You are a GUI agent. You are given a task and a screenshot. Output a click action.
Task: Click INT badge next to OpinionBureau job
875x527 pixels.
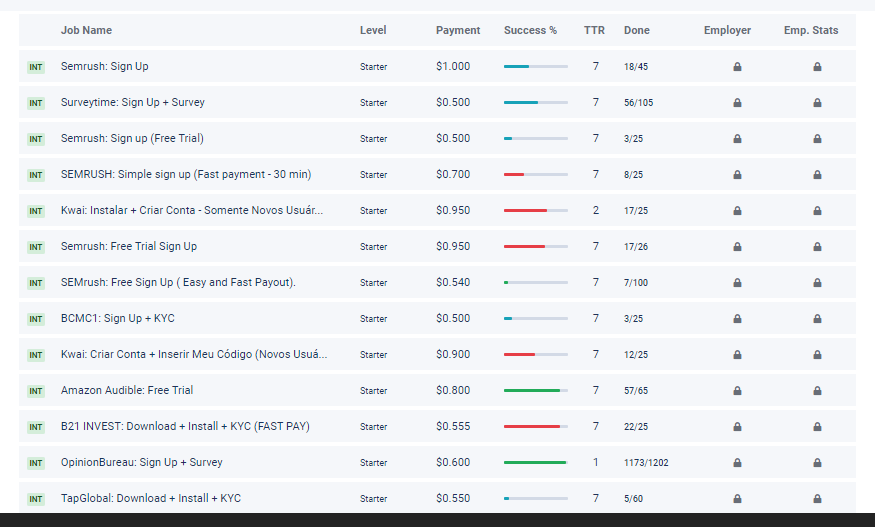click(36, 463)
